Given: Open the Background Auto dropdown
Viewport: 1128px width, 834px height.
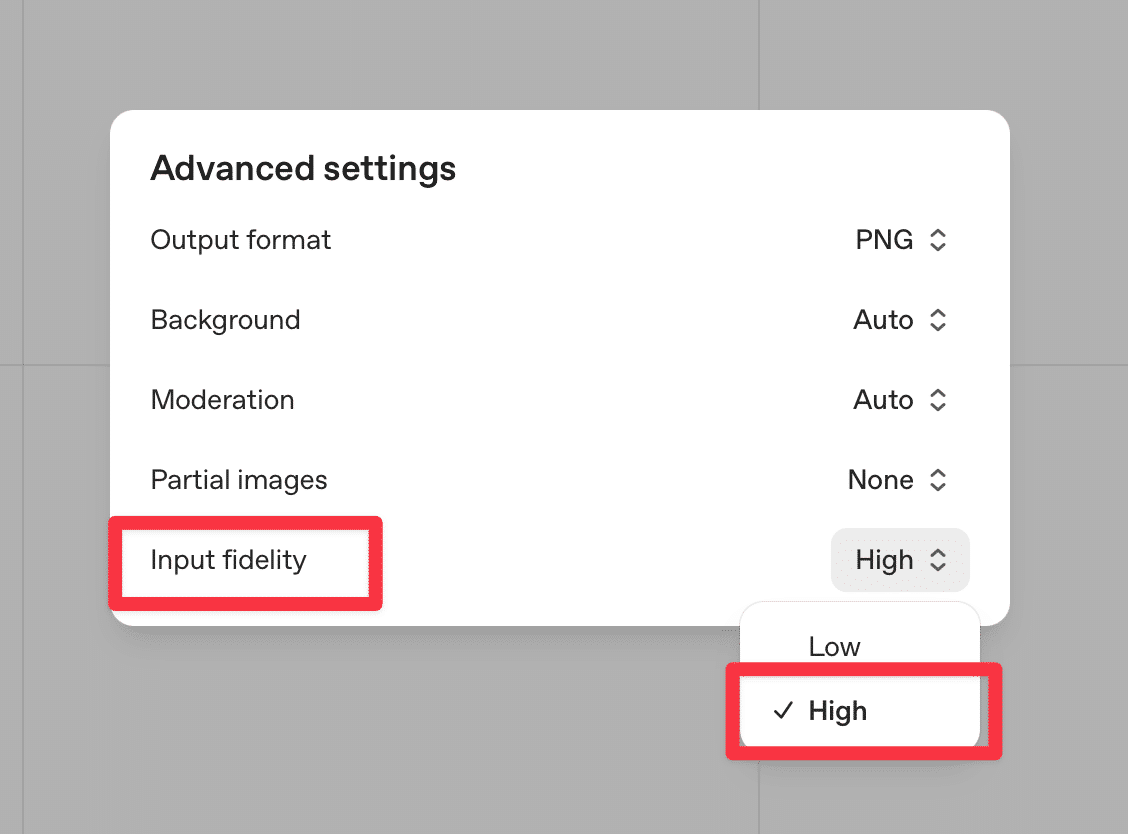Looking at the screenshot, I should [x=899, y=320].
